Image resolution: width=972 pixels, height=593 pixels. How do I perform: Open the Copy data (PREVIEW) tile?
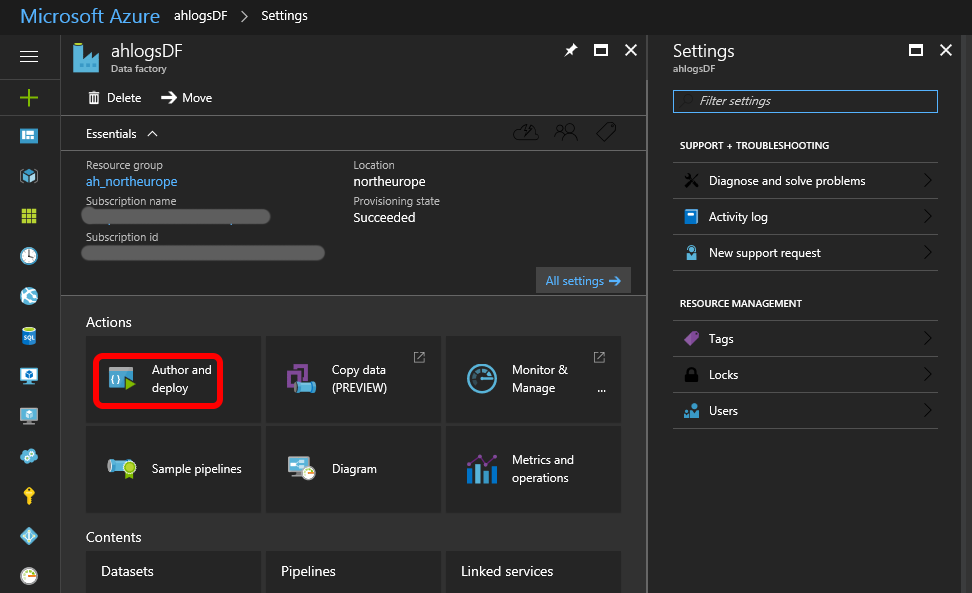point(353,379)
